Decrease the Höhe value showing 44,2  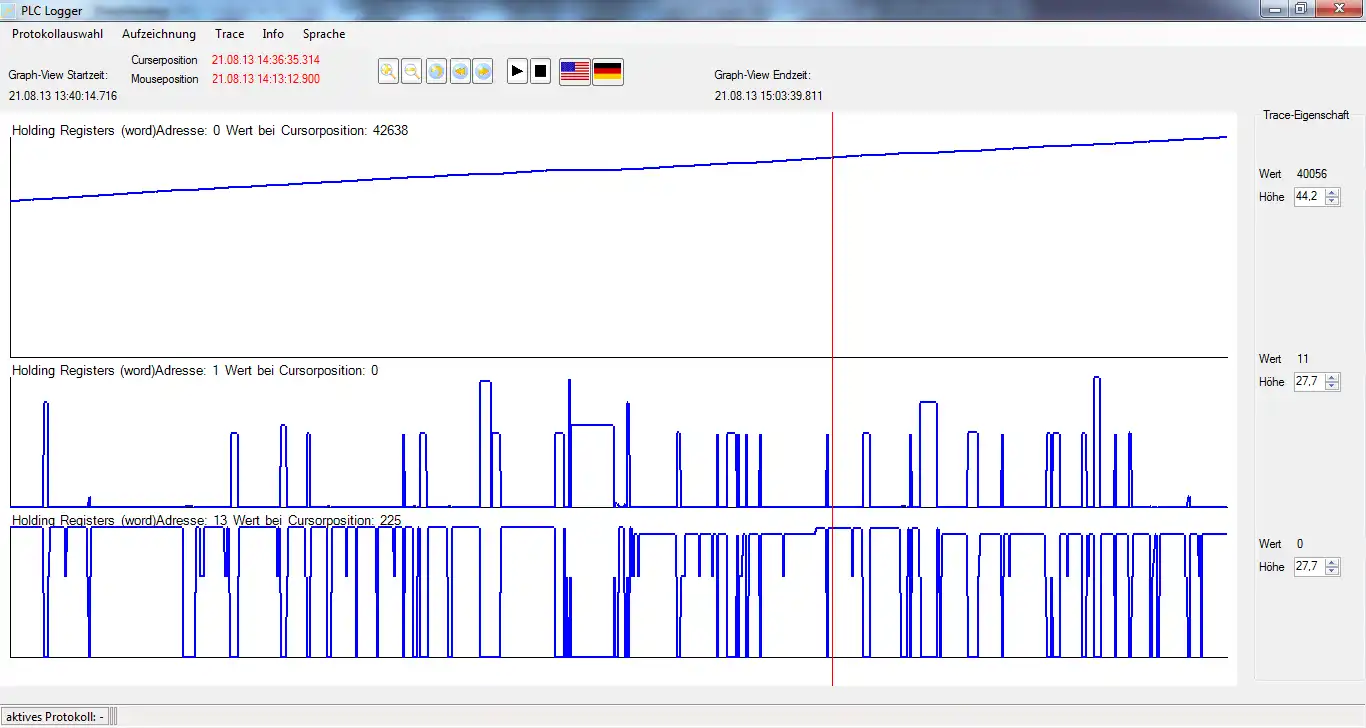1332,201
